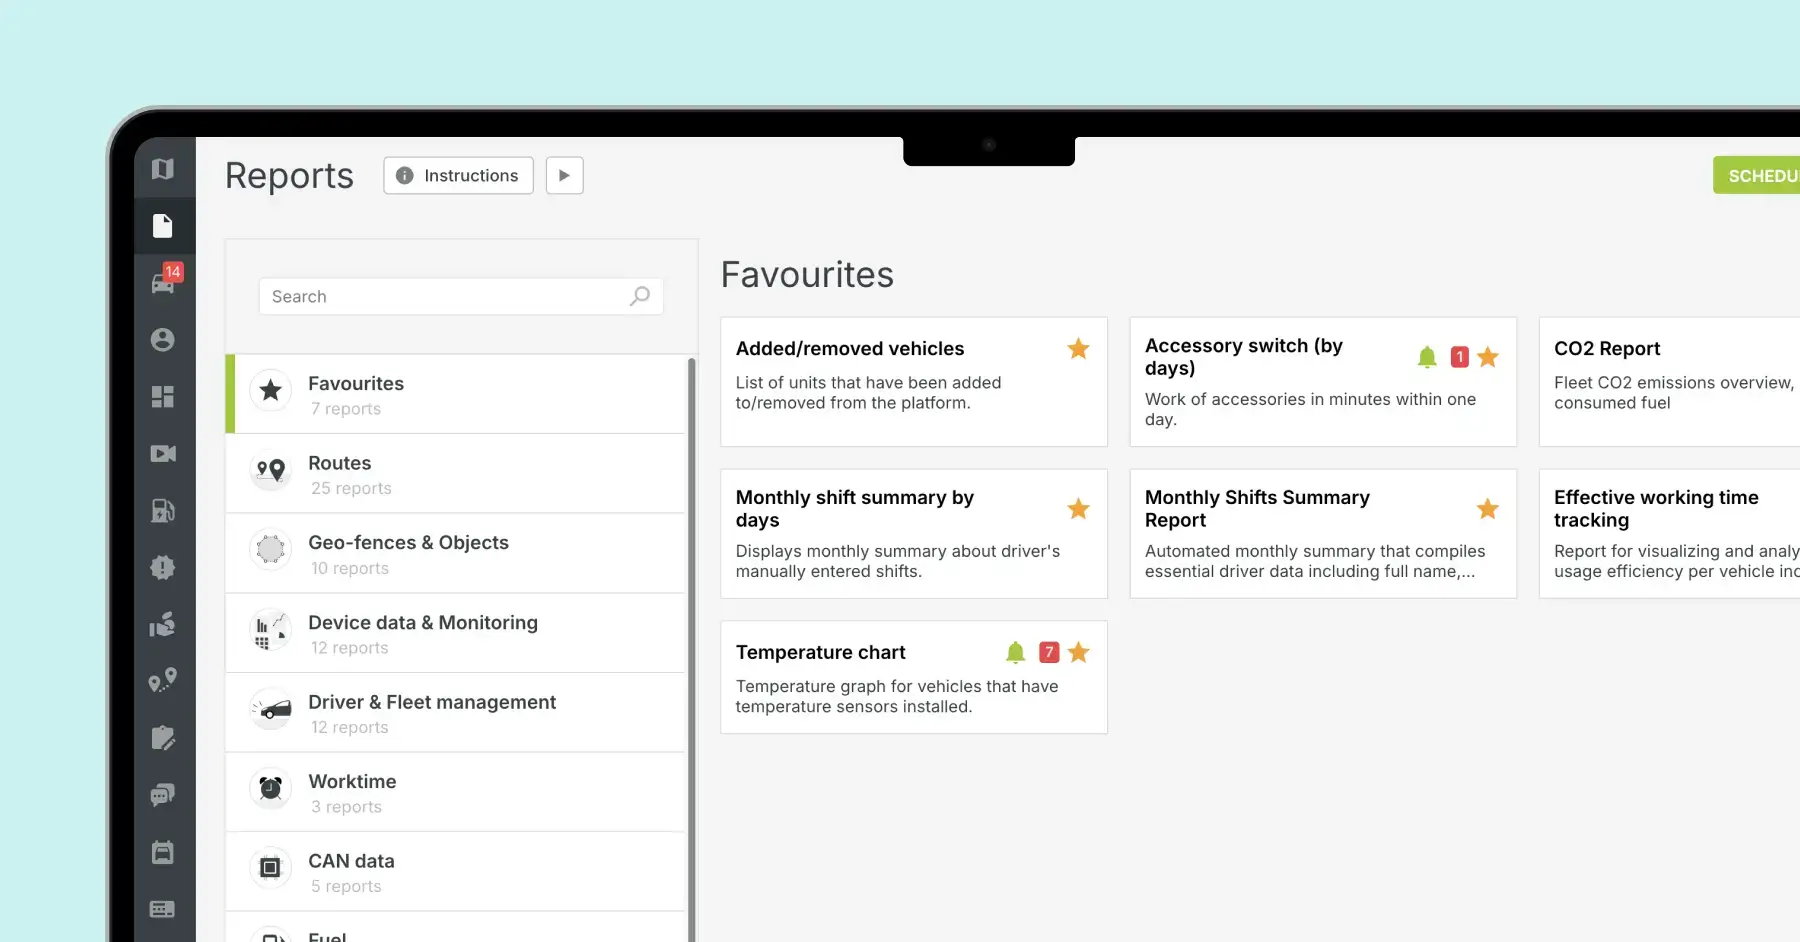Click the Routes pin category icon
The width and height of the screenshot is (1800, 942).
pyautogui.click(x=270, y=470)
